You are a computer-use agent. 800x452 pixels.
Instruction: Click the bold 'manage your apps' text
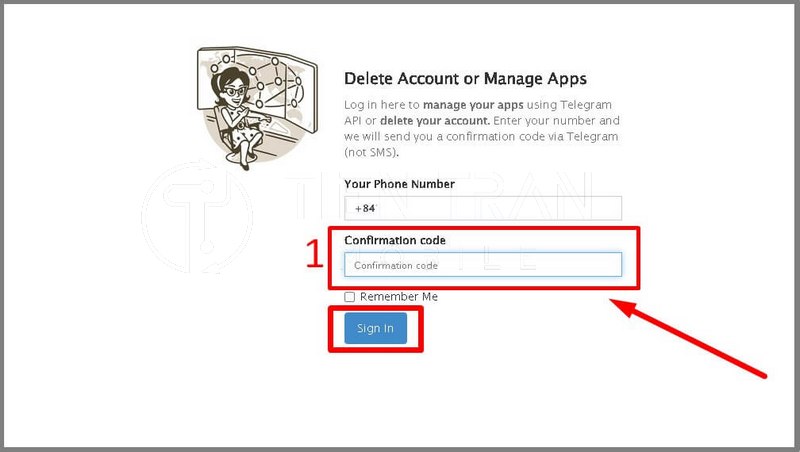coord(473,105)
